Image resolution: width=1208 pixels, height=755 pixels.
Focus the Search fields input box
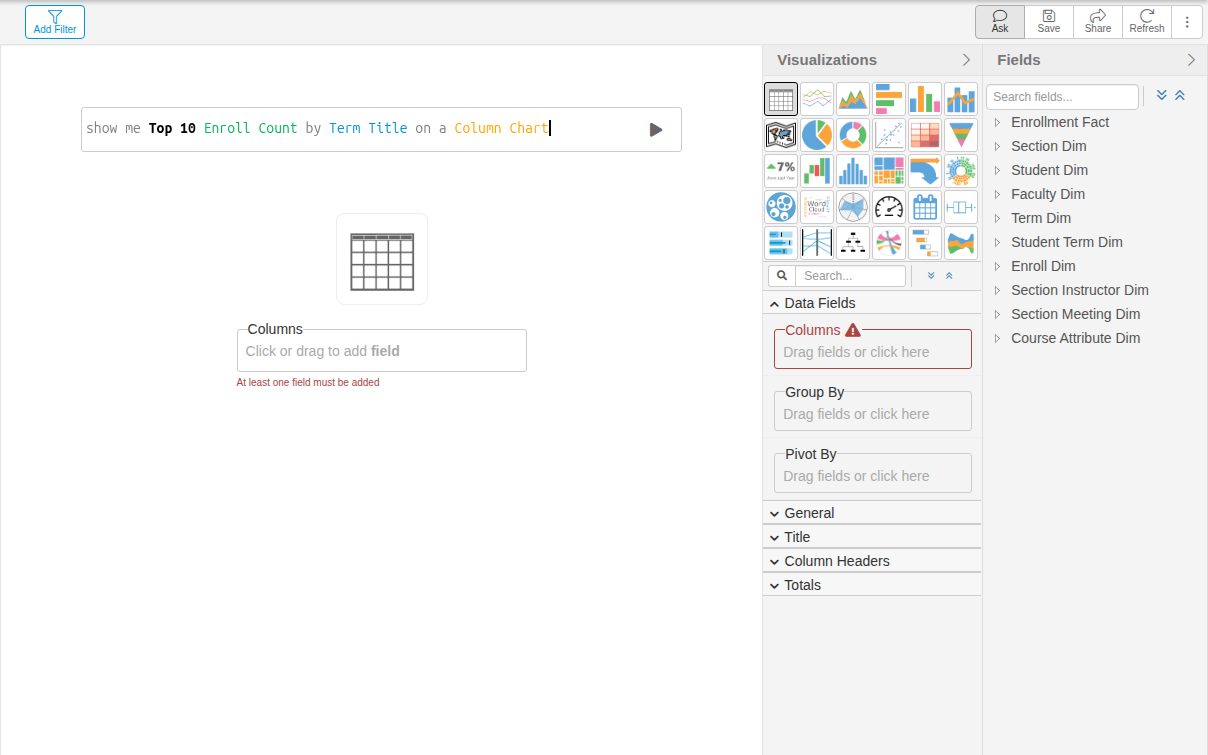click(1062, 97)
